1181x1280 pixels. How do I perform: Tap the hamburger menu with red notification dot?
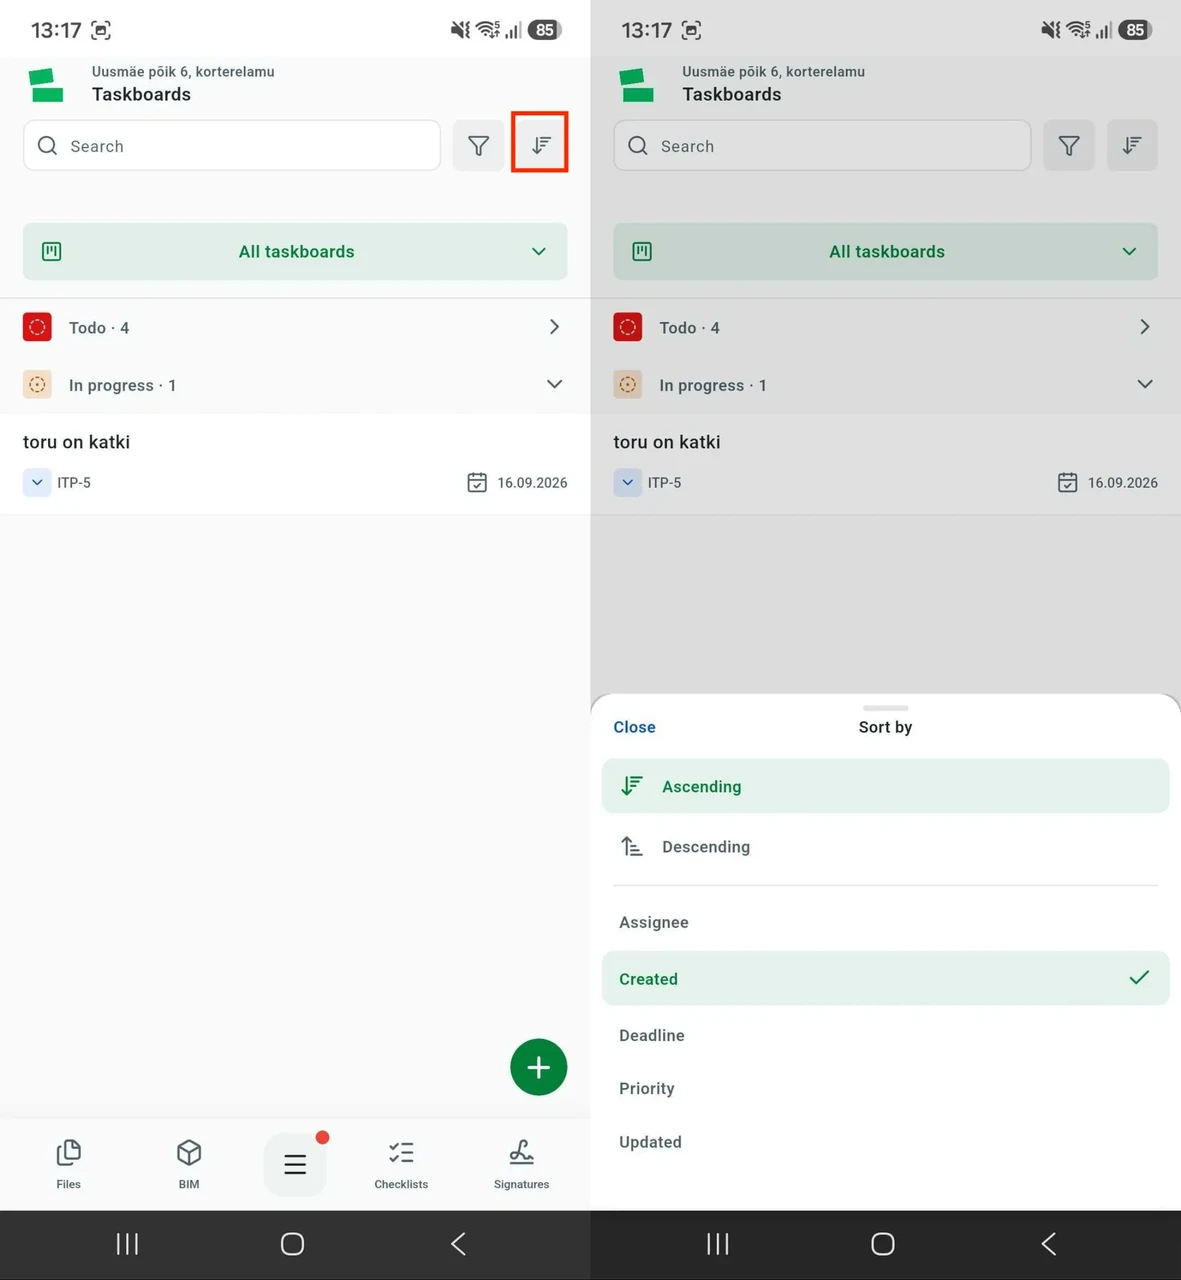coord(295,1164)
